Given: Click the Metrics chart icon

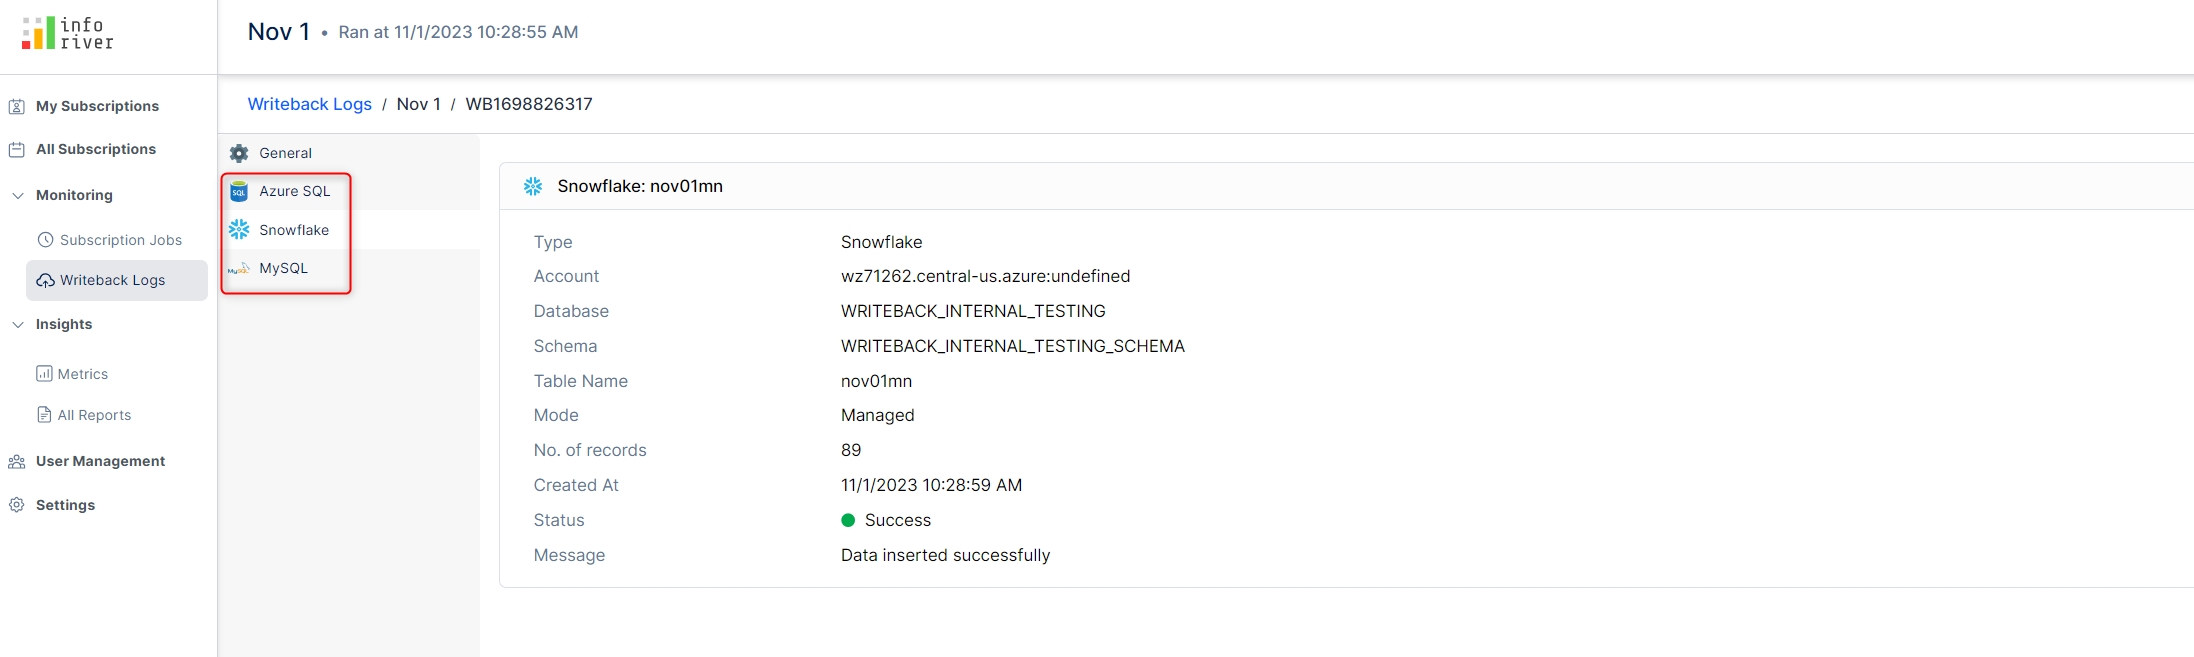Looking at the screenshot, I should (x=44, y=374).
